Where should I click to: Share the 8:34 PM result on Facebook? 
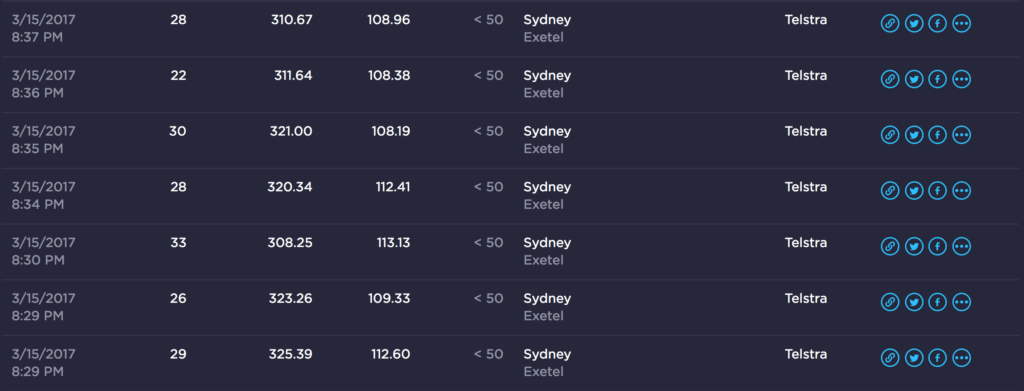[937, 191]
